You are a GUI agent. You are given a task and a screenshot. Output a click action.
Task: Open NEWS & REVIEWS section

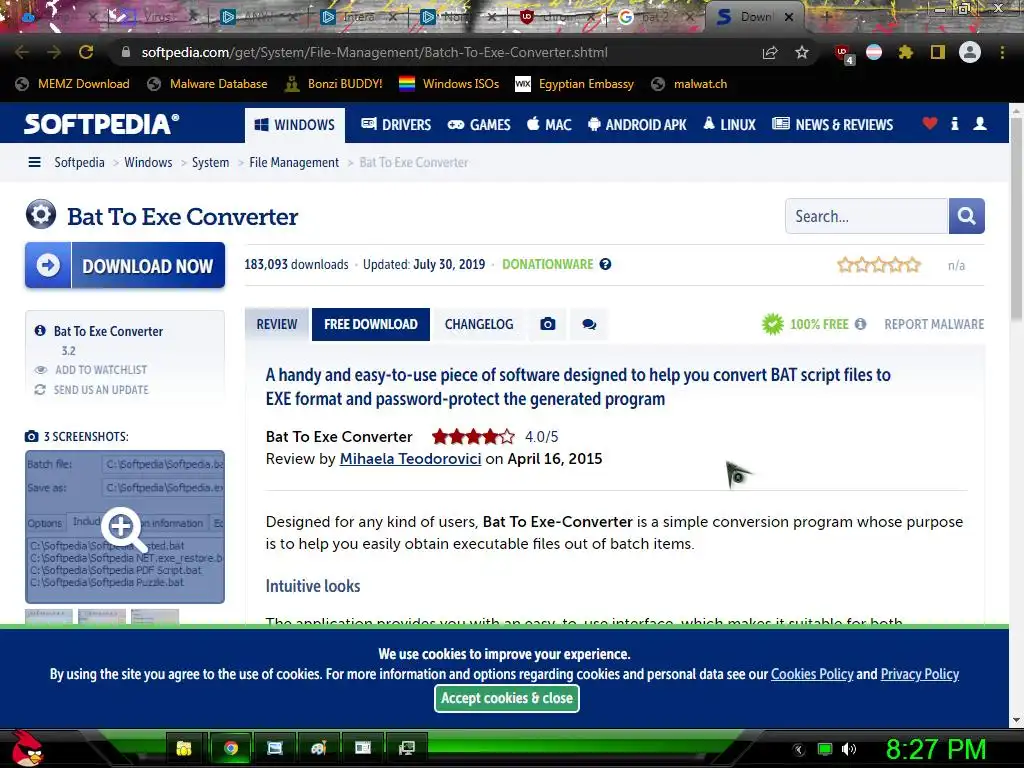pos(832,125)
